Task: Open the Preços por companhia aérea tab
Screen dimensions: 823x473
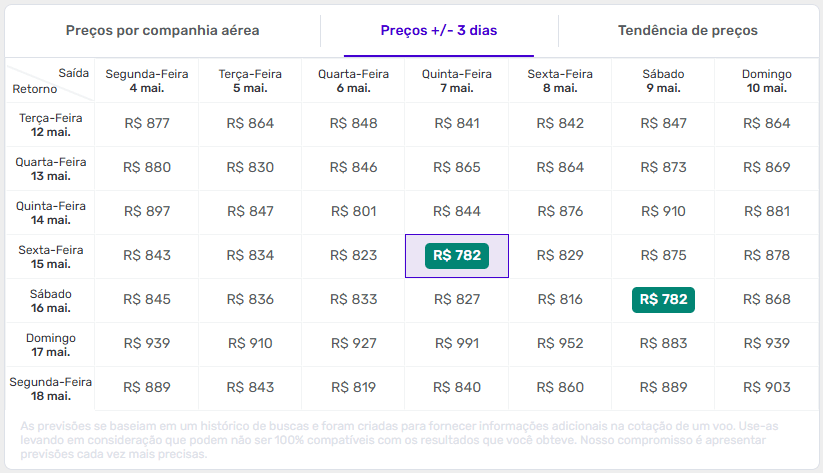Action: (162, 30)
